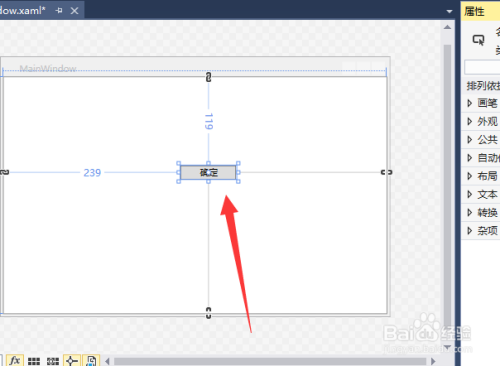Expand the 外观 property category
This screenshot has height=366, width=500.
pos(469,121)
